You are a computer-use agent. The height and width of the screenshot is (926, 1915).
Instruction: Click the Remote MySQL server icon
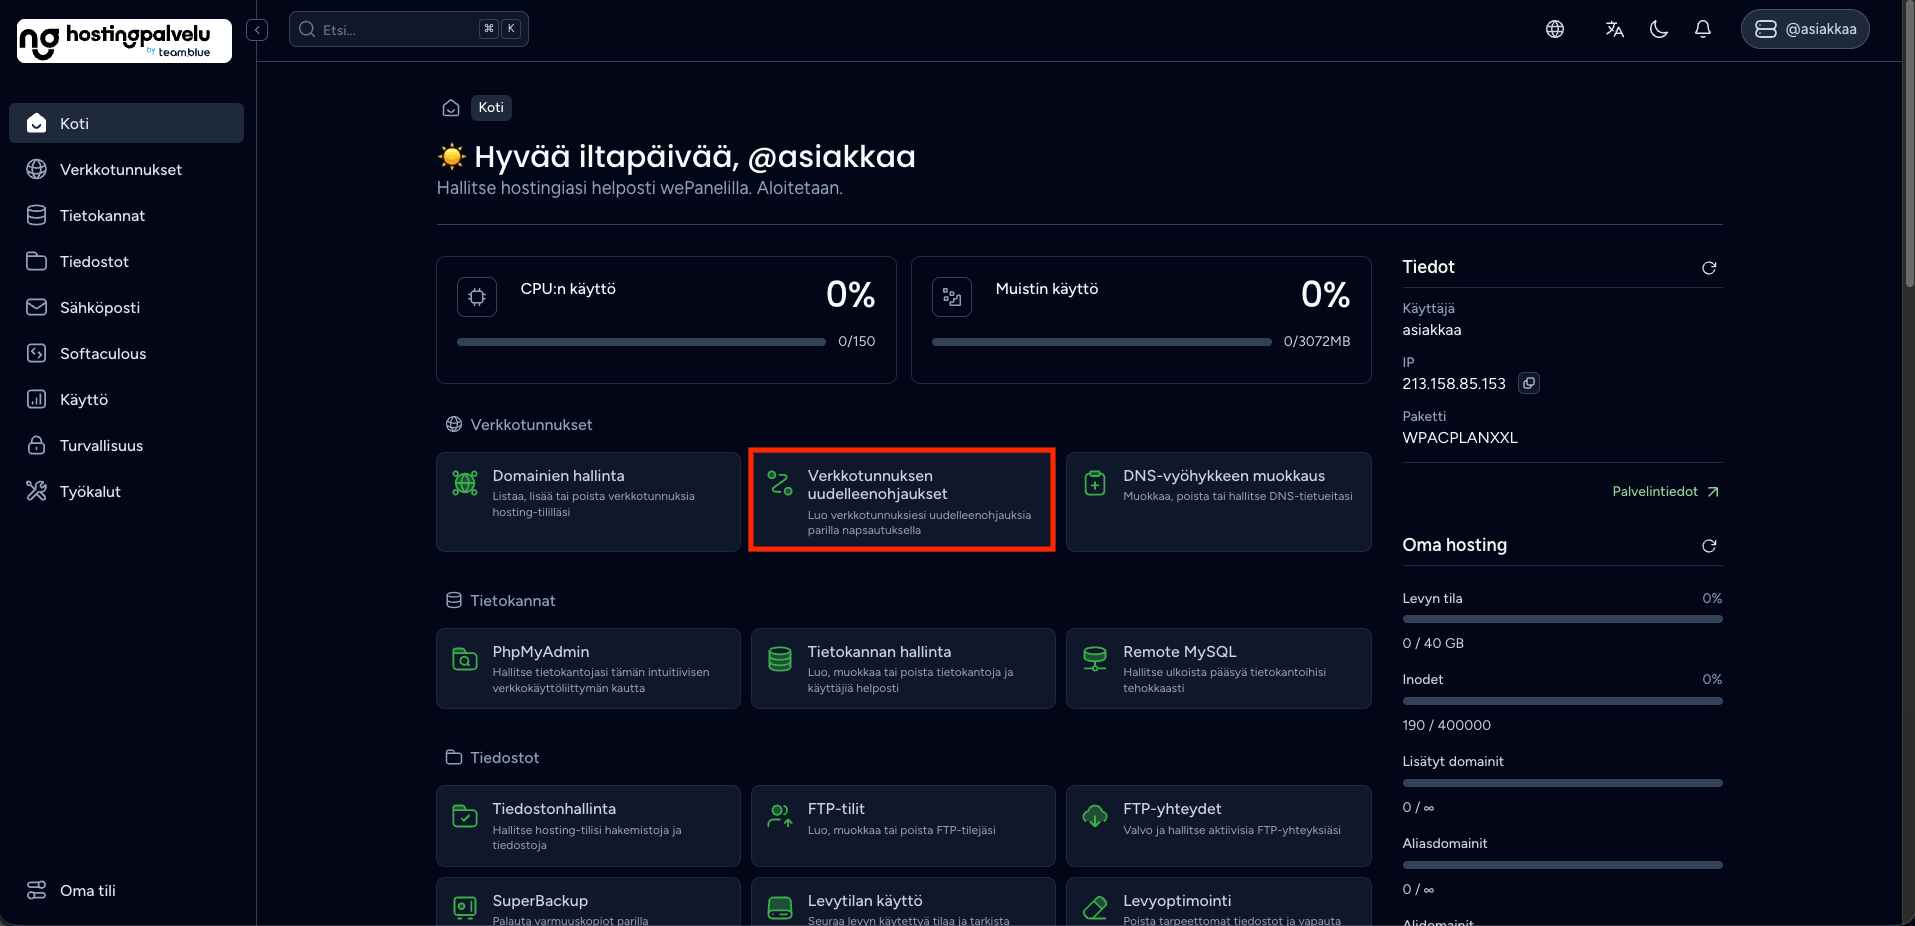tap(1095, 659)
